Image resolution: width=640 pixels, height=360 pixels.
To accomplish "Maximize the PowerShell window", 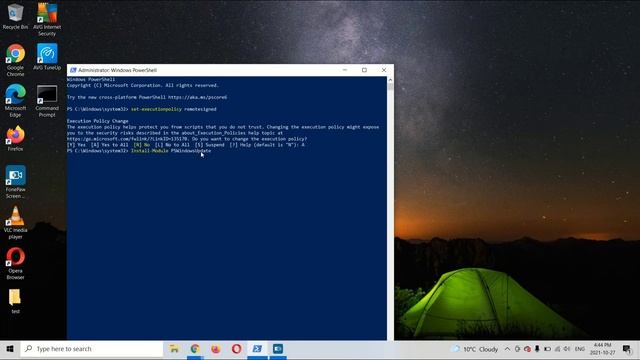I will 364,70.
